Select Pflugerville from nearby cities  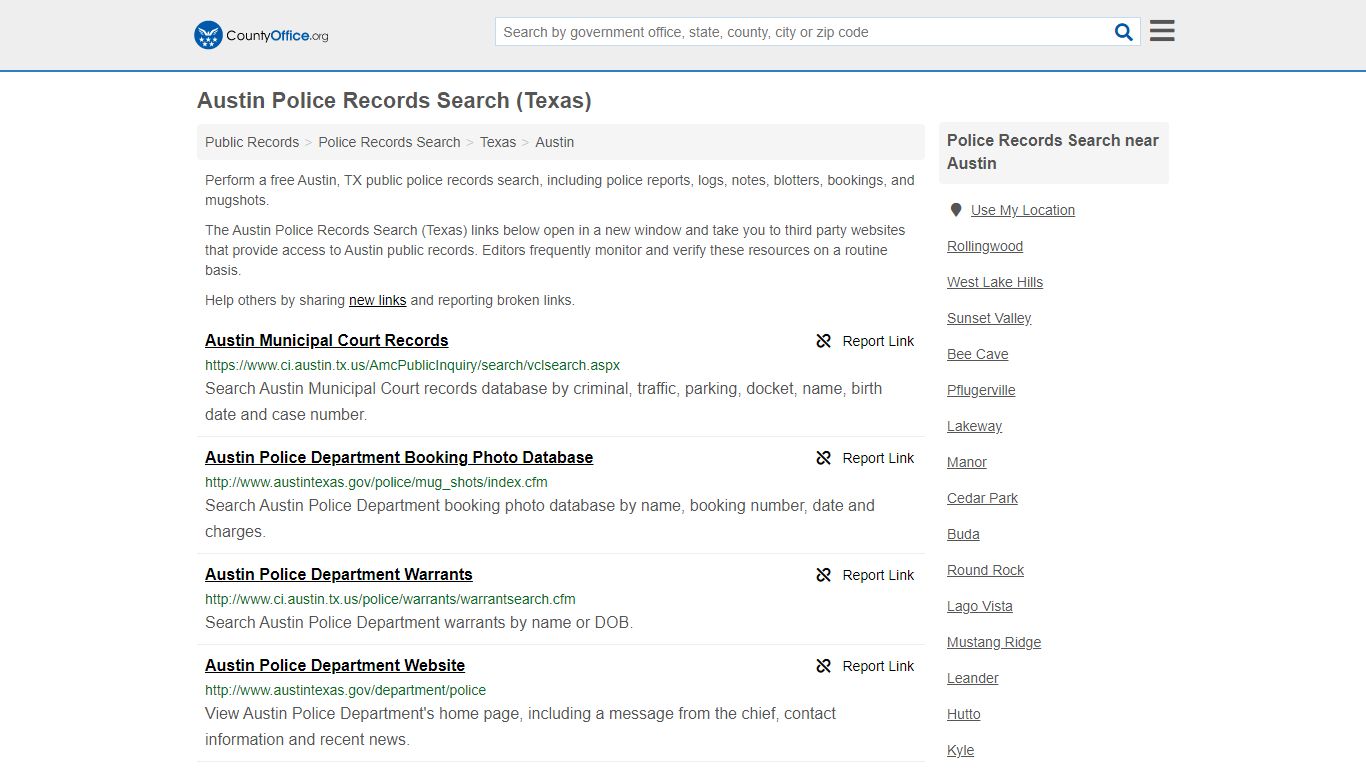click(x=981, y=390)
